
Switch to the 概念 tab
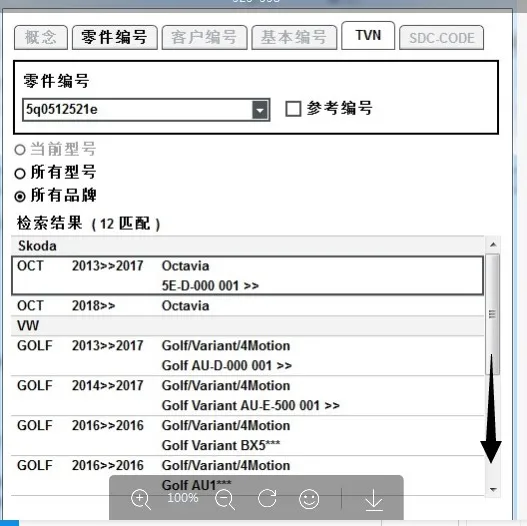tap(41, 37)
